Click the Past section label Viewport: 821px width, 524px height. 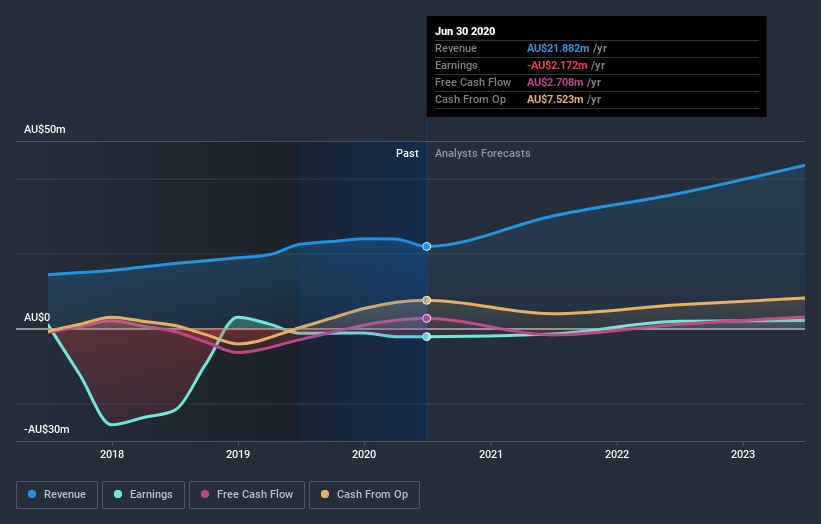point(407,153)
